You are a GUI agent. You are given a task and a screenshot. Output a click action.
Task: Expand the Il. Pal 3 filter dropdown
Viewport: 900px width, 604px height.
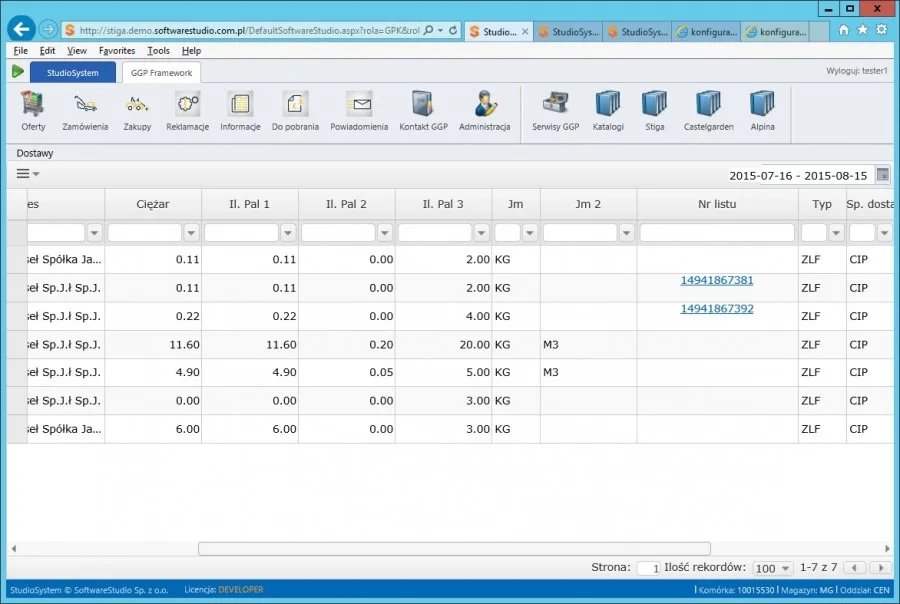pyautogui.click(x=482, y=233)
